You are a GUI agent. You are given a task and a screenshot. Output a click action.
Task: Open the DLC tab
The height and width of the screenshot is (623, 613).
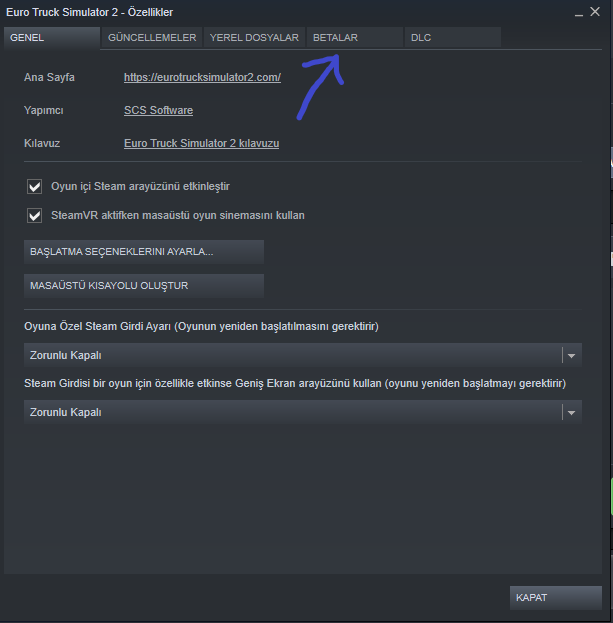(x=452, y=38)
